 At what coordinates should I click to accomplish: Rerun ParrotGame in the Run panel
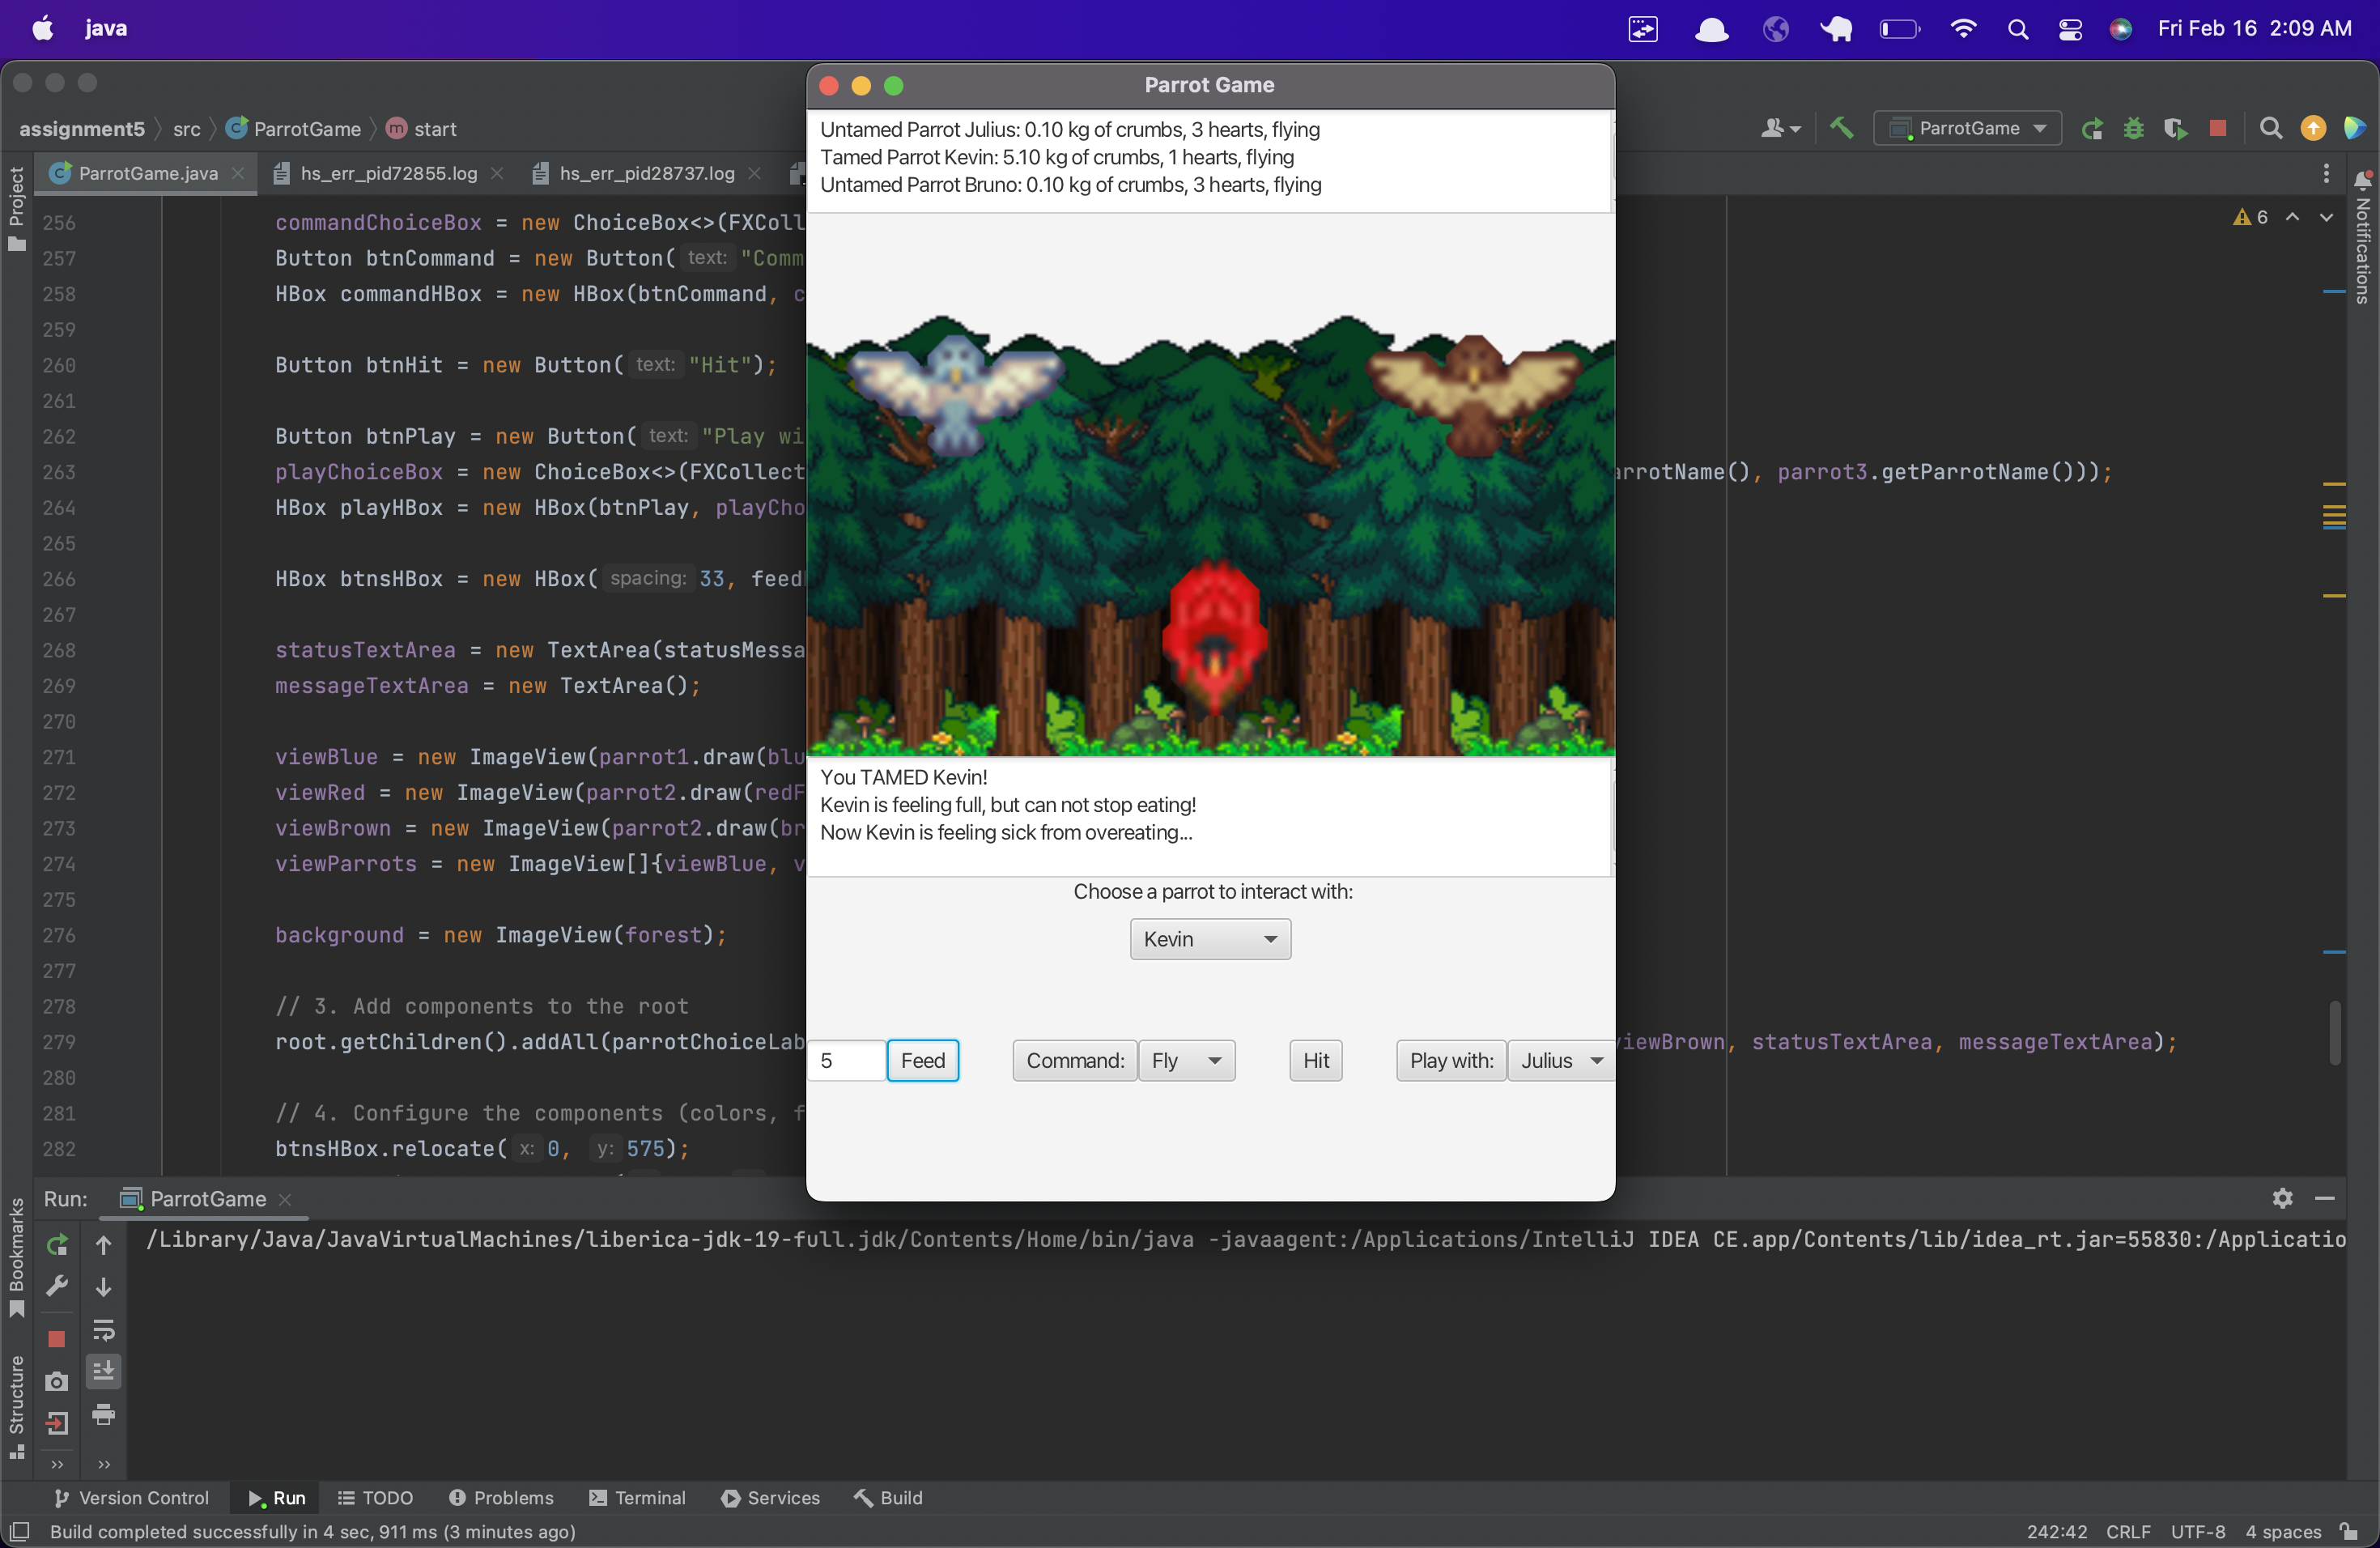[x=57, y=1244]
